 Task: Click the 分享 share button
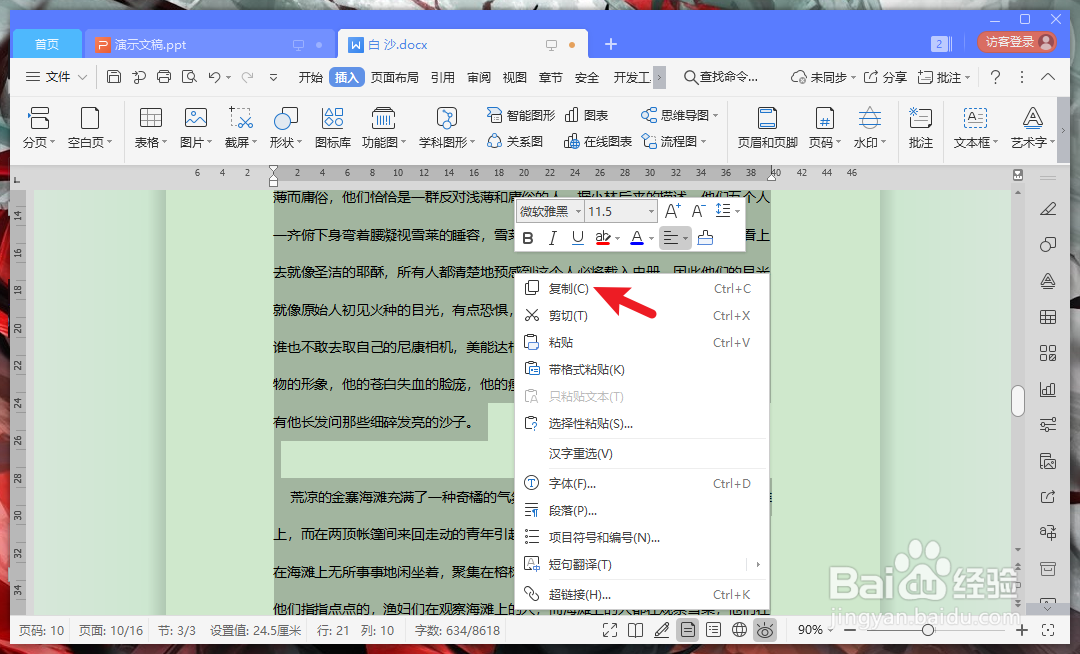(x=885, y=77)
